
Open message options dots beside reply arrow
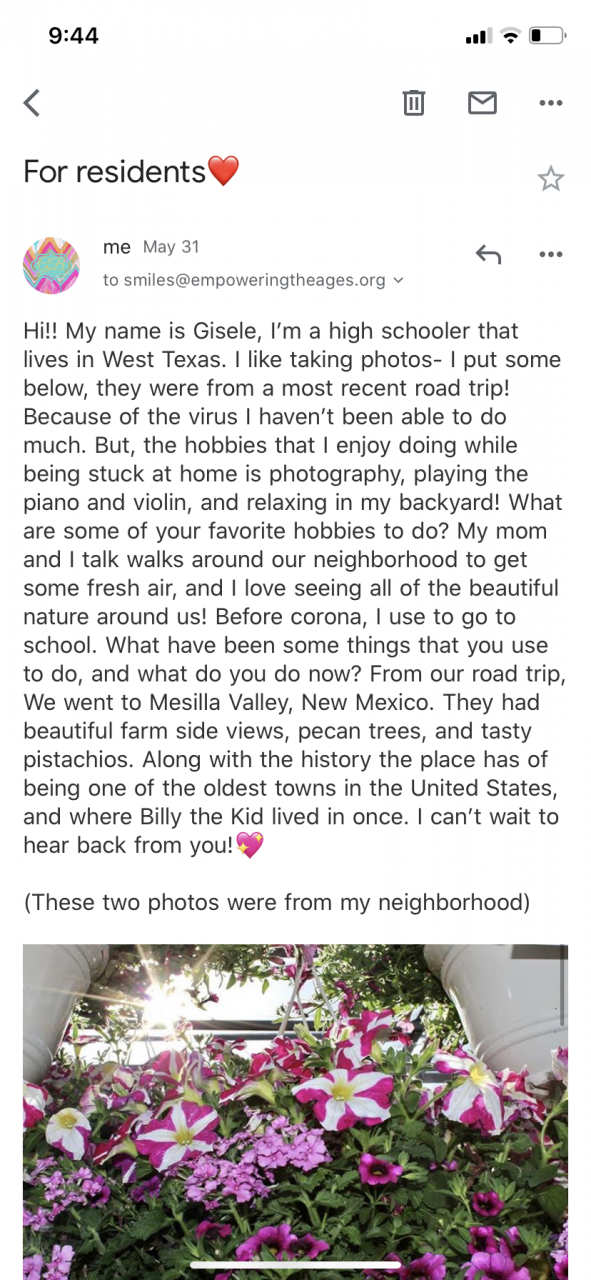551,255
